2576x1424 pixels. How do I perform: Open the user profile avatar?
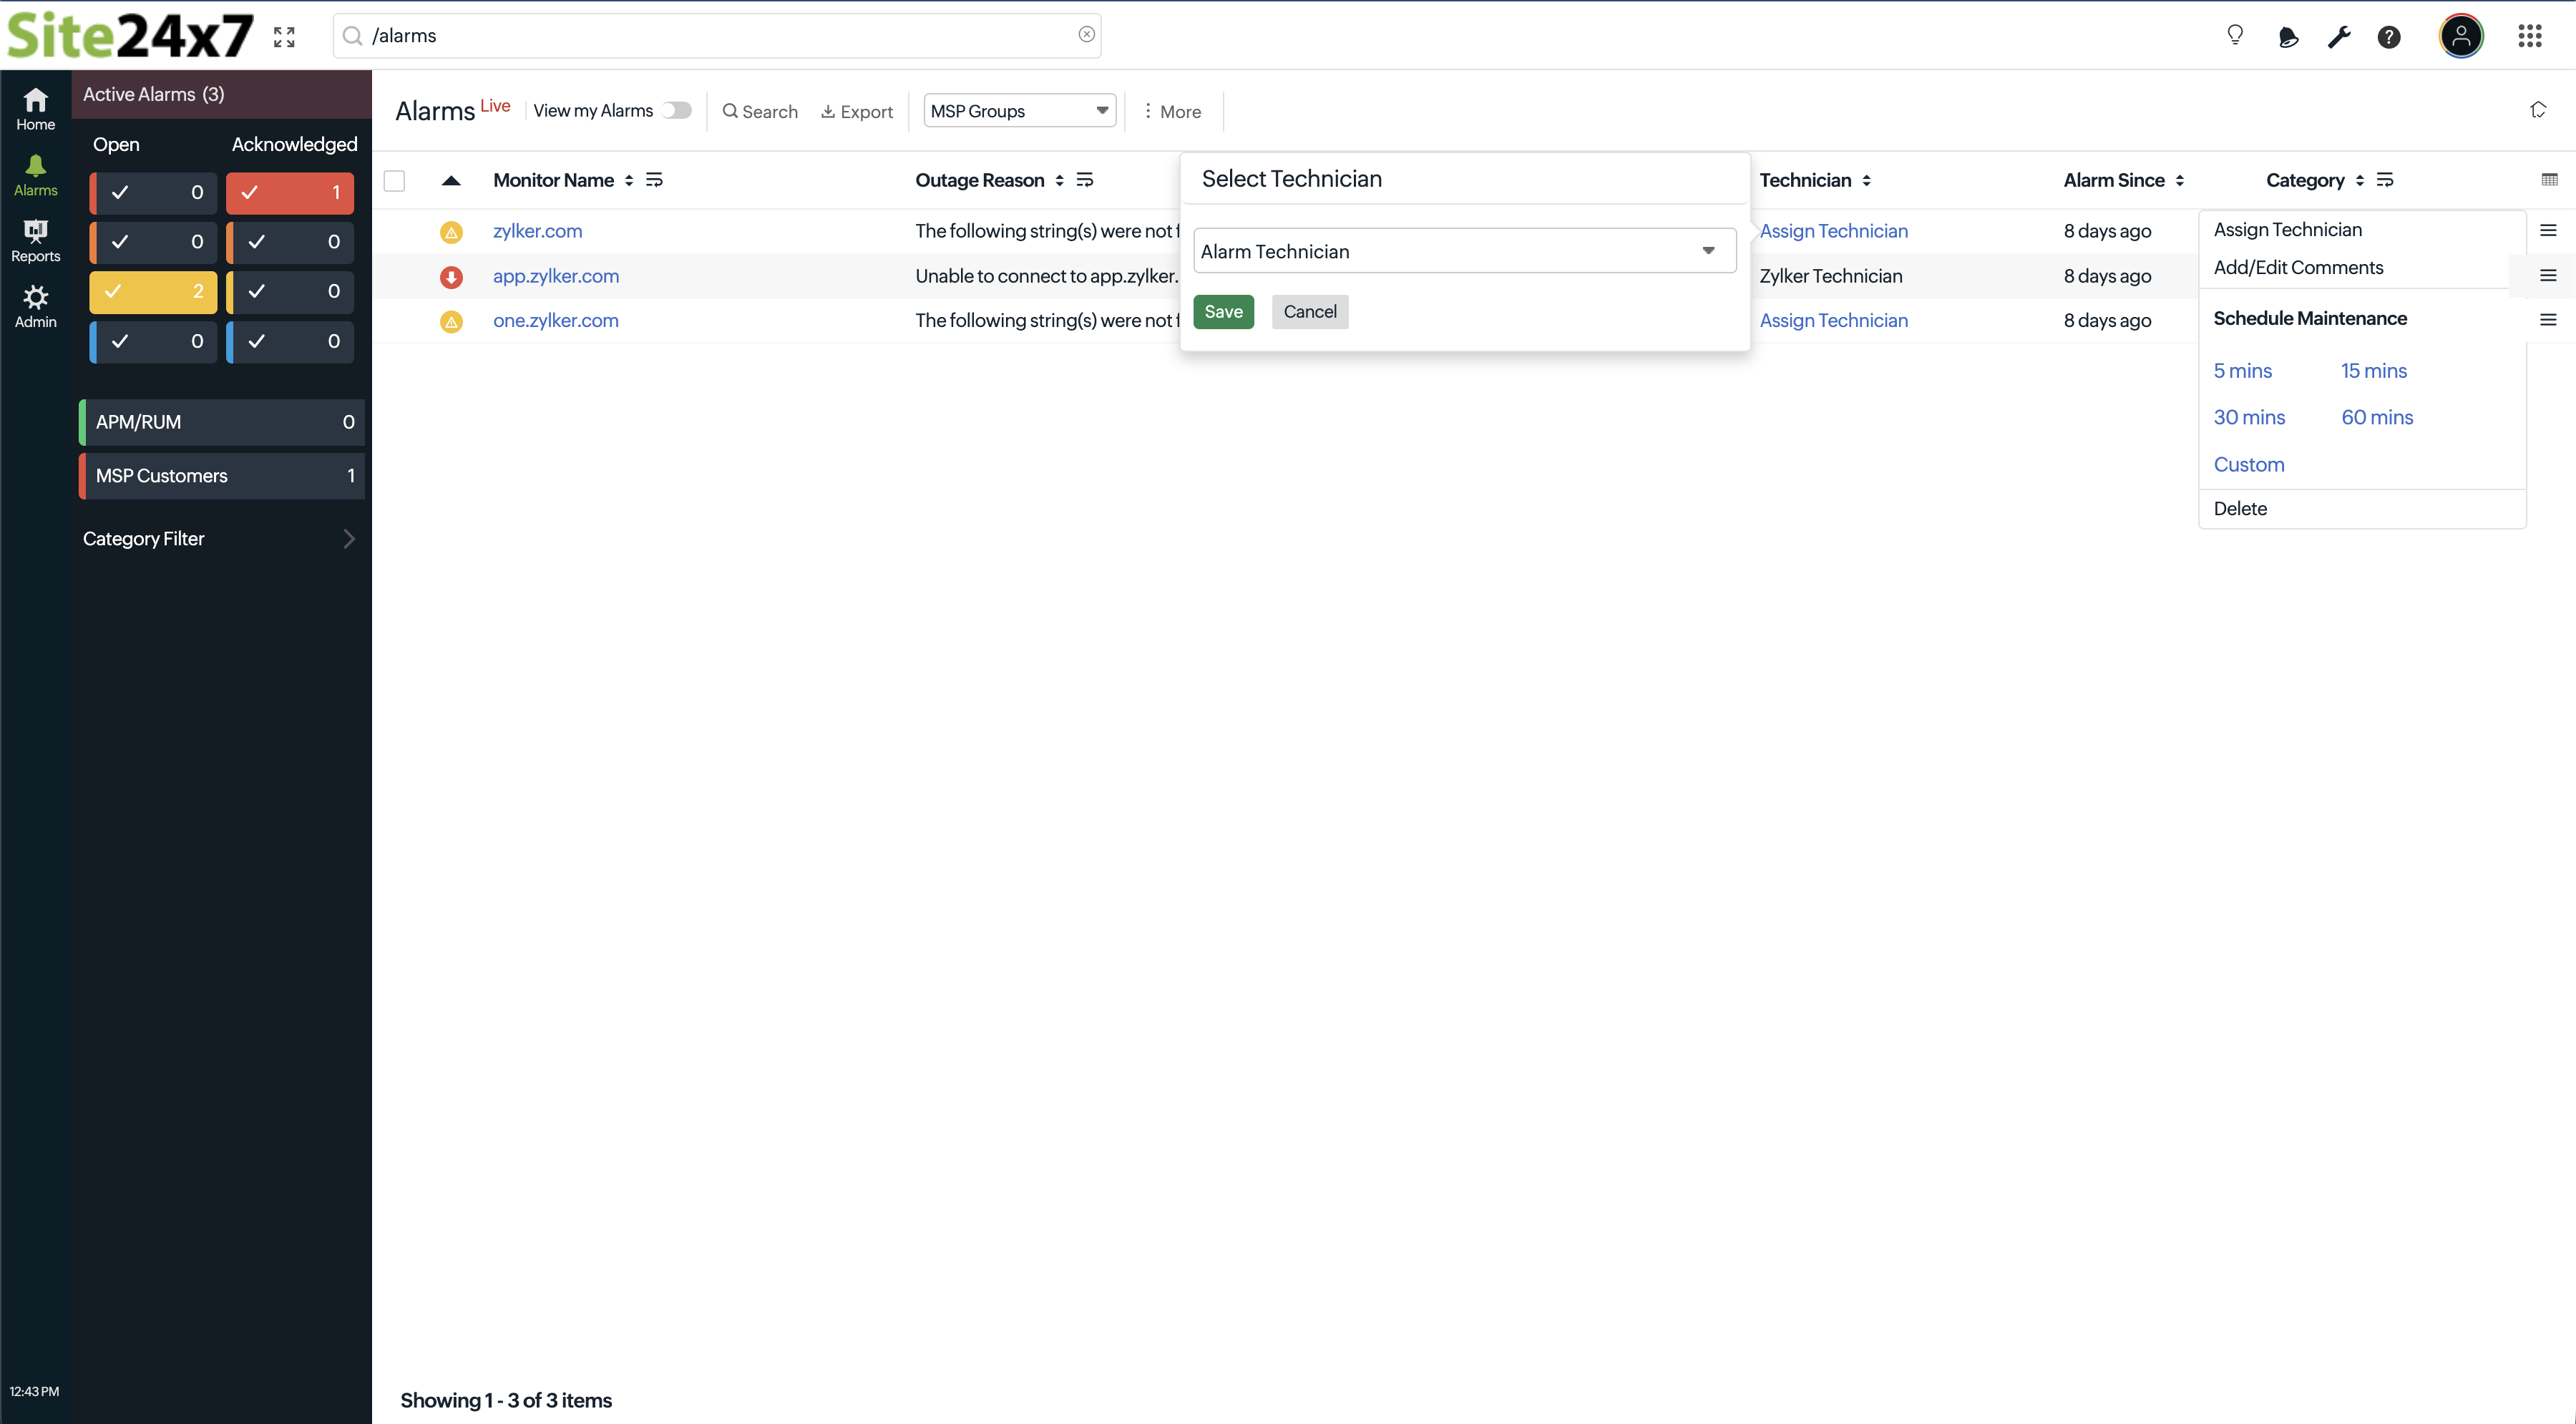[x=2461, y=36]
